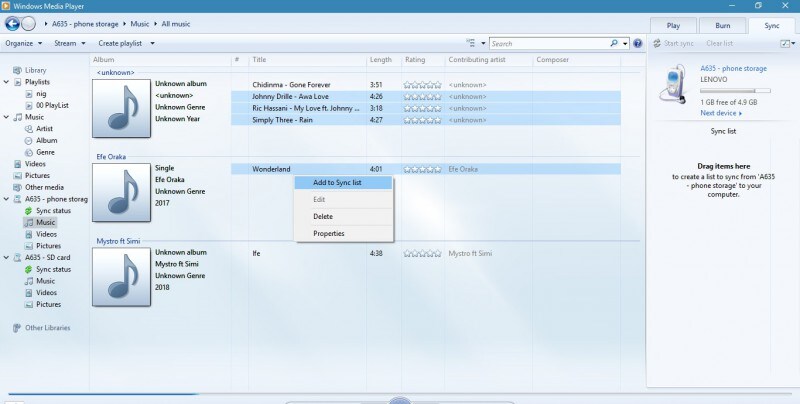
Task: Click the Windows Media Player title bar icon
Action: (x=6, y=6)
